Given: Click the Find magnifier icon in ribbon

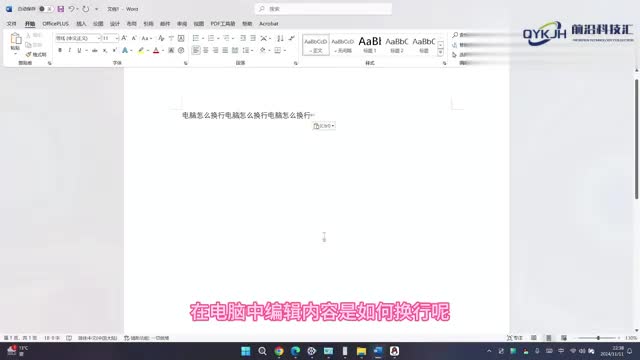Looking at the screenshot, I should click(455, 35).
